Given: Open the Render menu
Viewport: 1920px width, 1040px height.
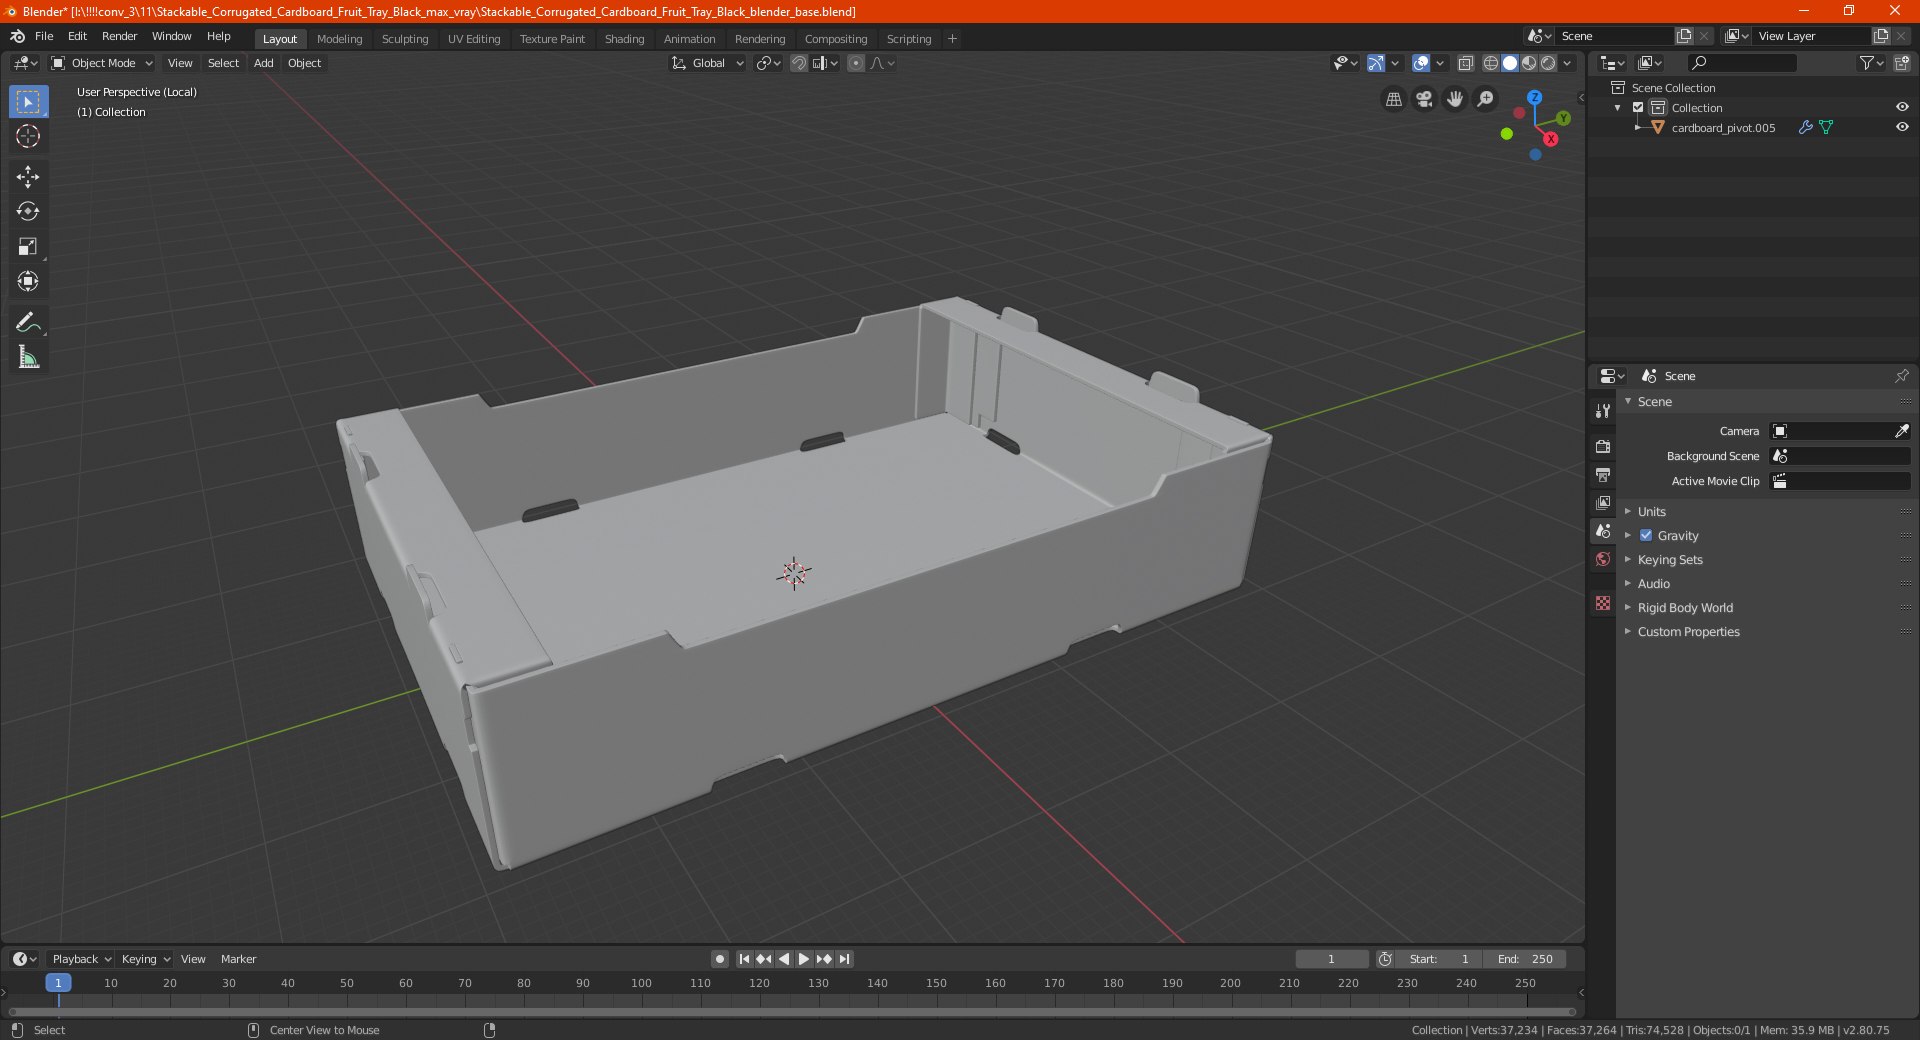Looking at the screenshot, I should coord(119,36).
